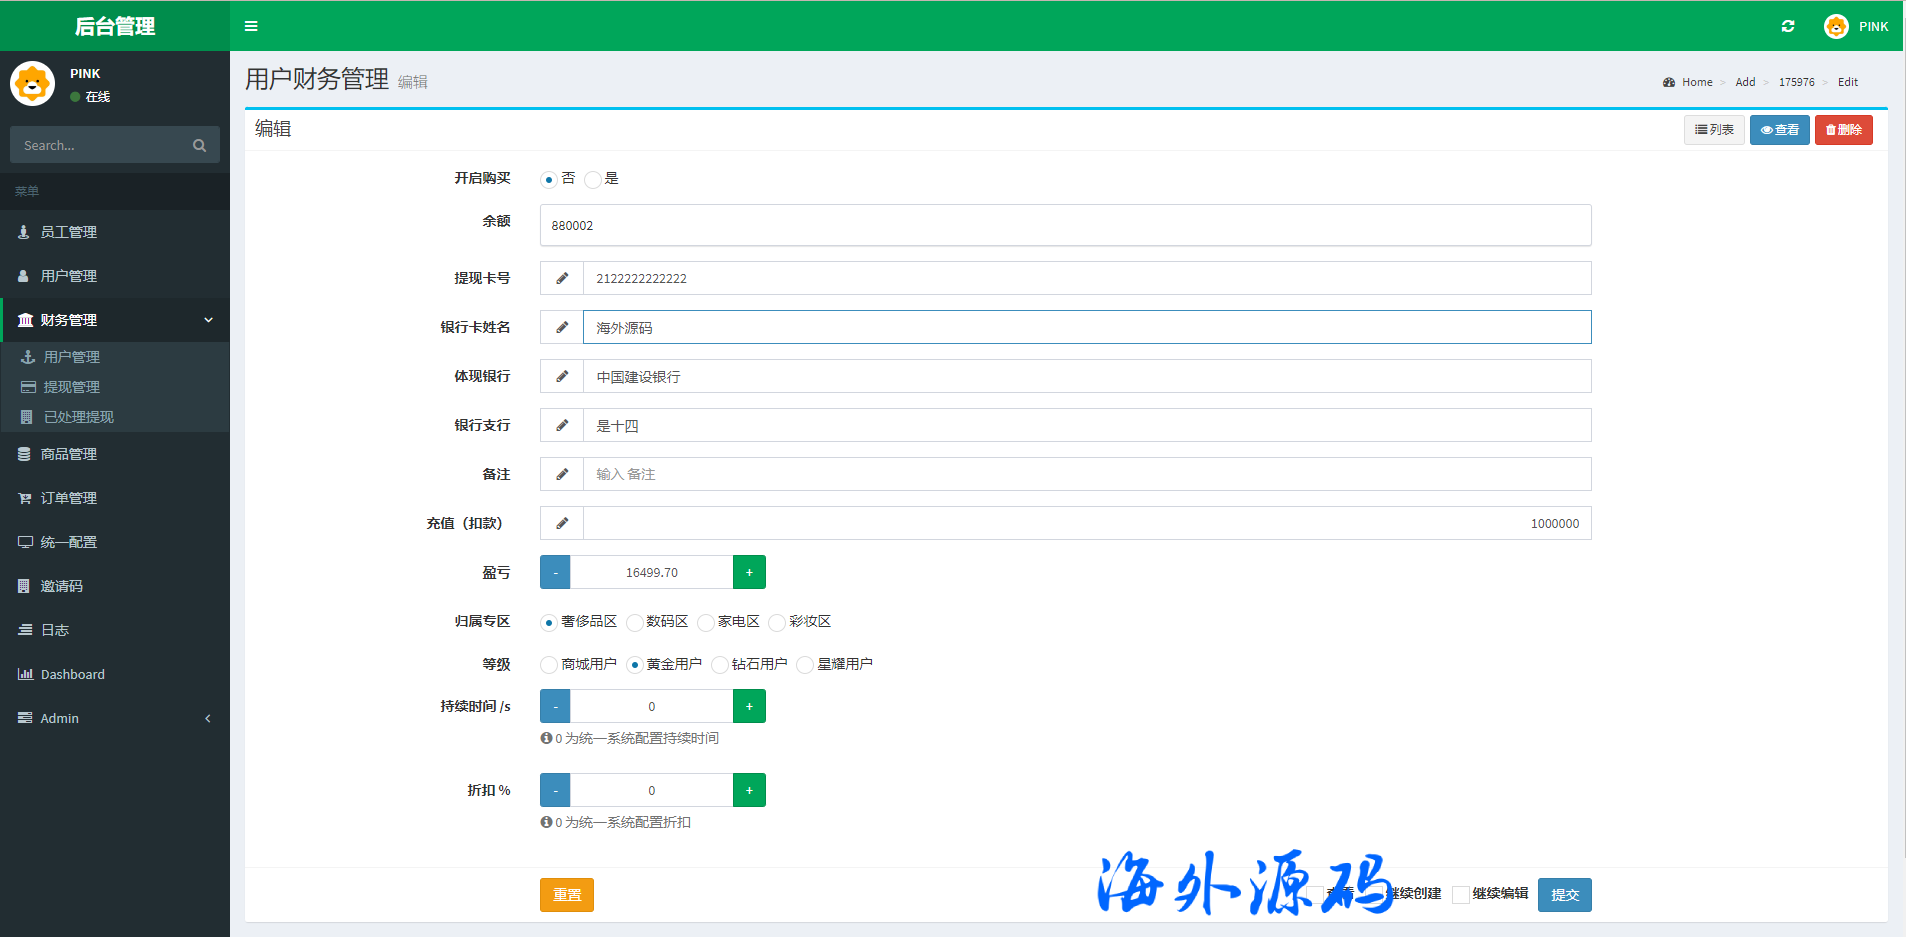Open 提现管理 submenu item

(72, 387)
